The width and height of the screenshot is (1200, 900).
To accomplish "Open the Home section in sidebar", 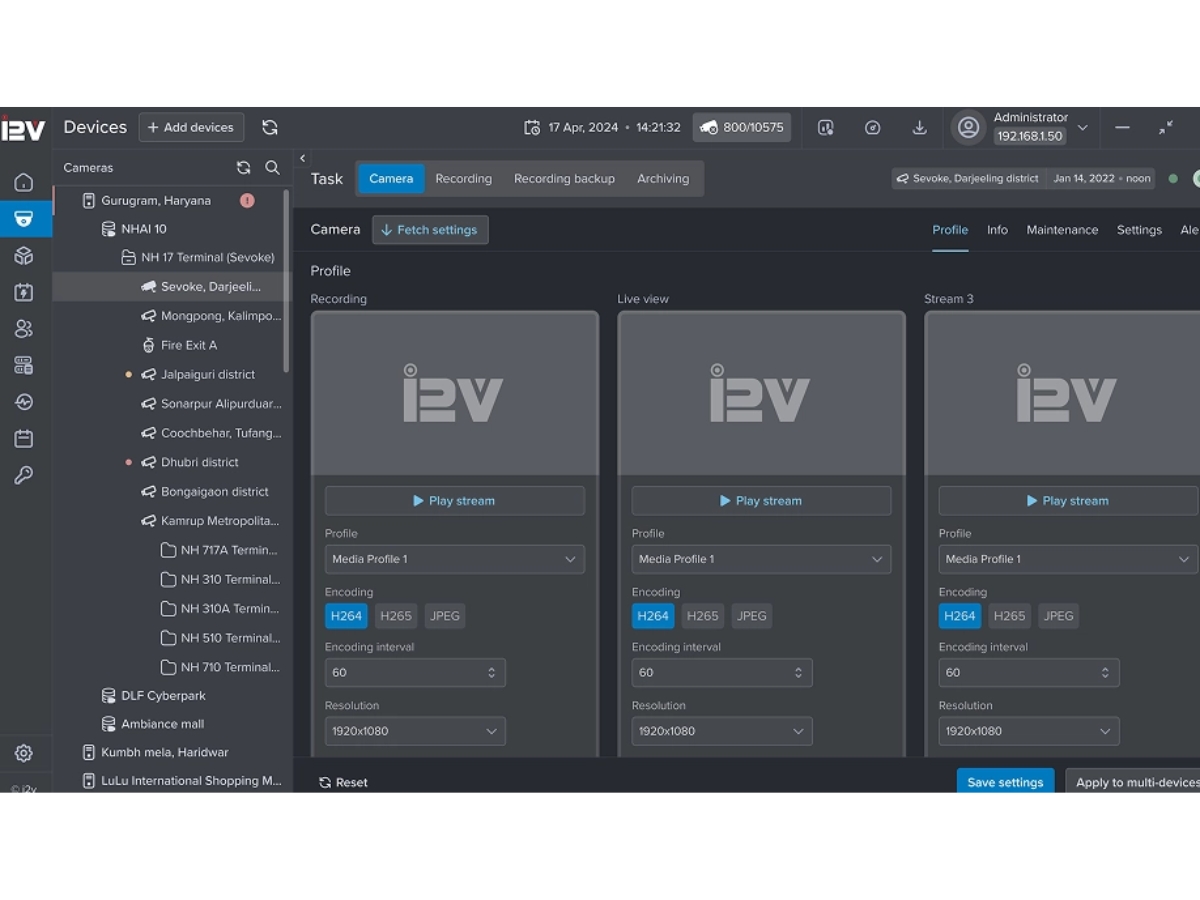I will point(24,182).
